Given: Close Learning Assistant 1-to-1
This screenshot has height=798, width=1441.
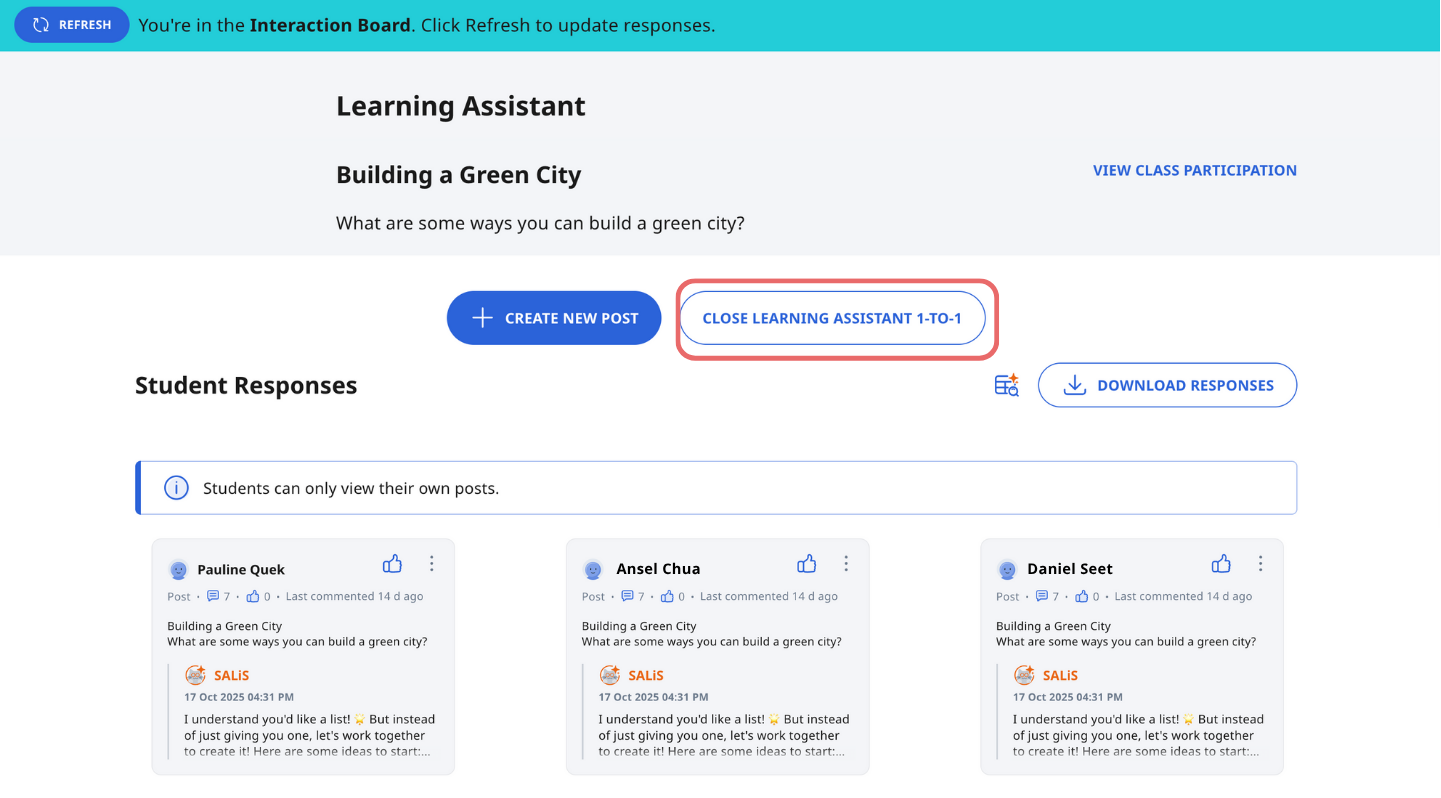Looking at the screenshot, I should point(833,318).
